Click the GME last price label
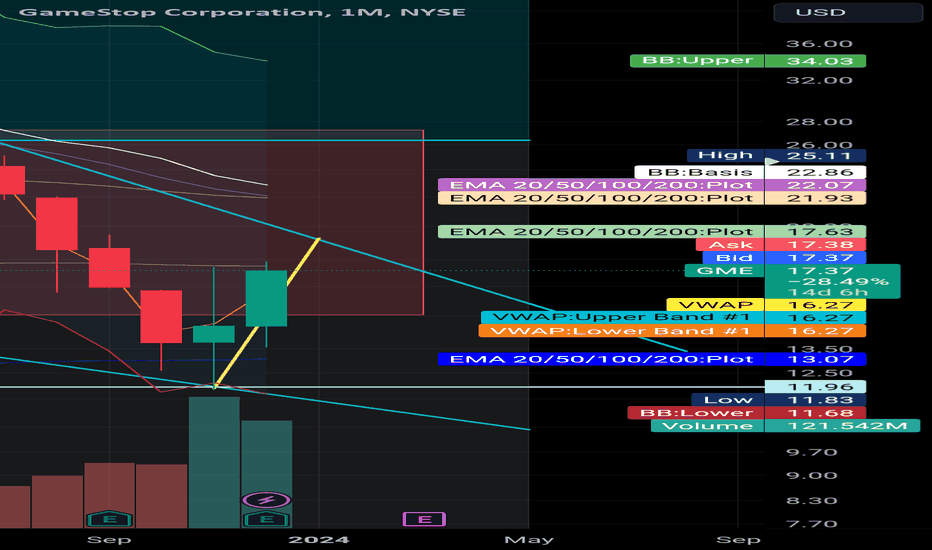This screenshot has height=550, width=932. (x=792, y=281)
